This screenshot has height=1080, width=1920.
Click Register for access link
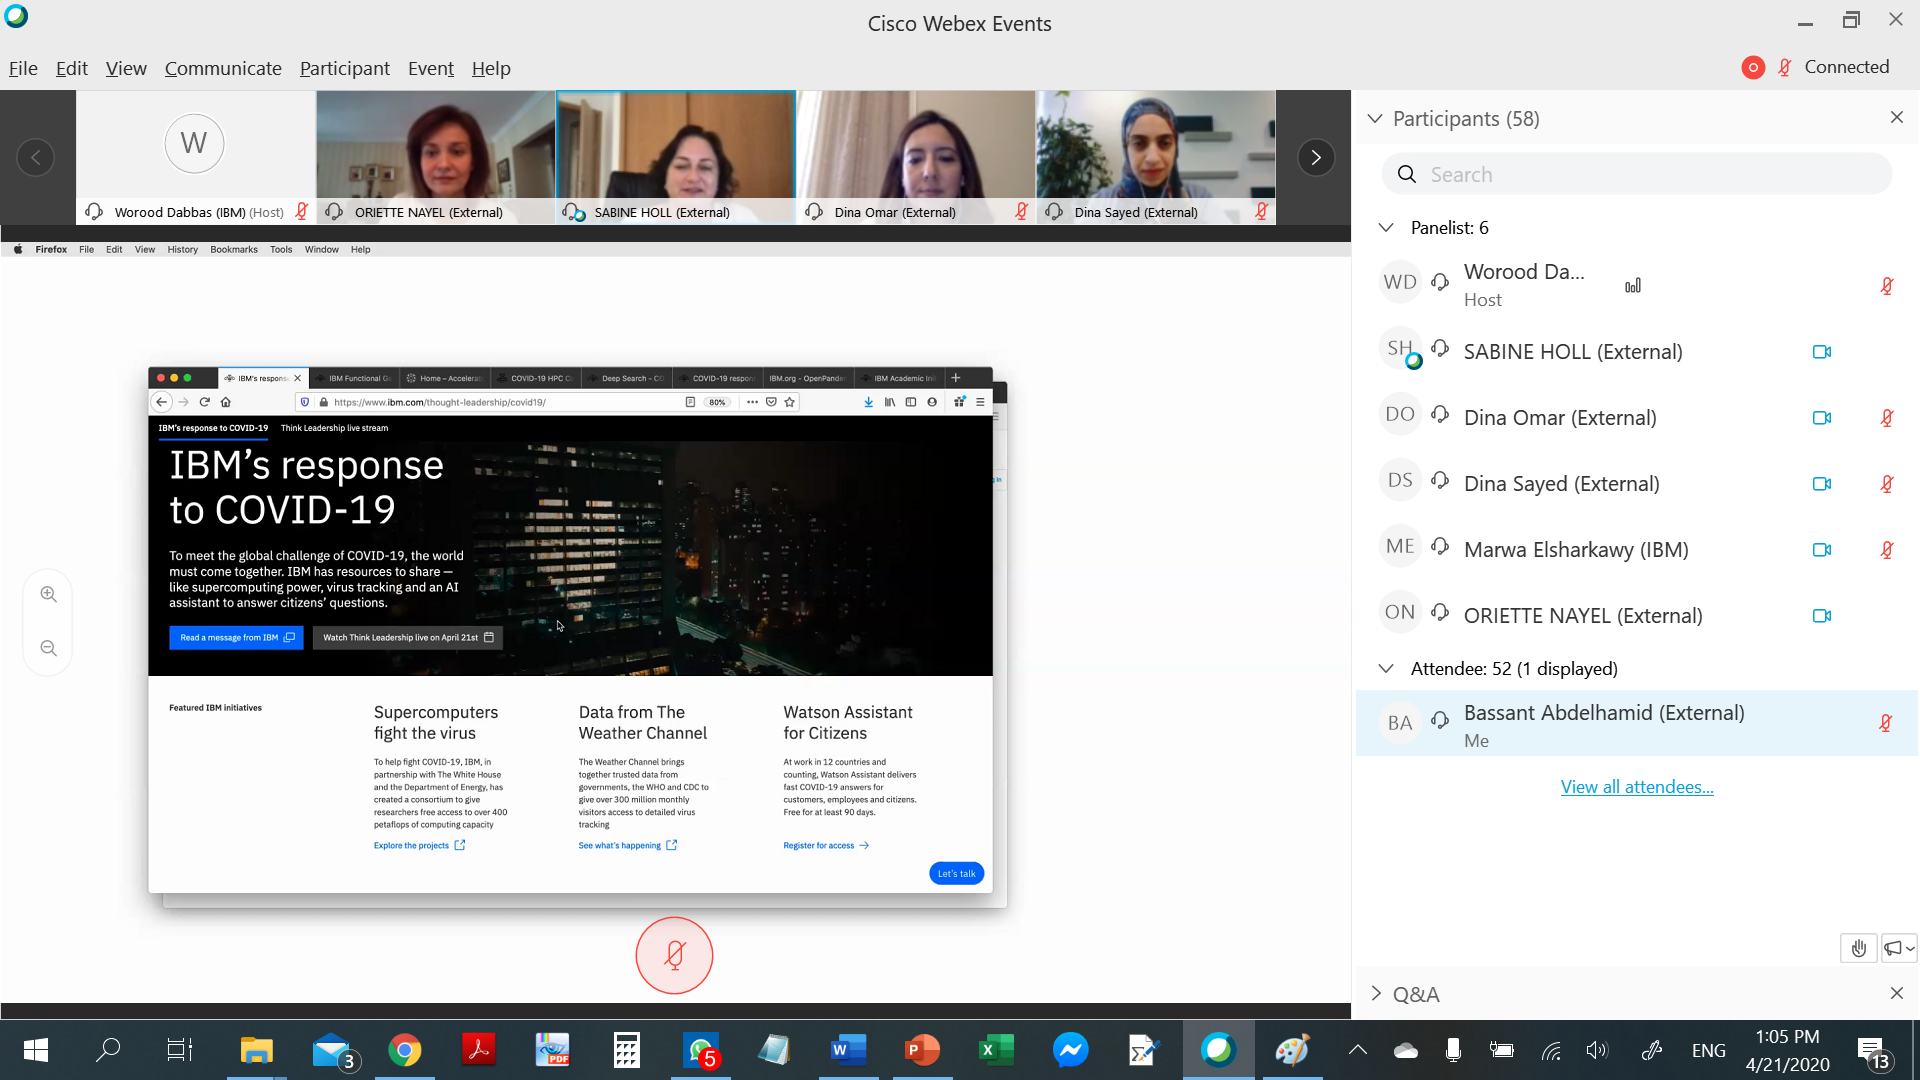(826, 845)
